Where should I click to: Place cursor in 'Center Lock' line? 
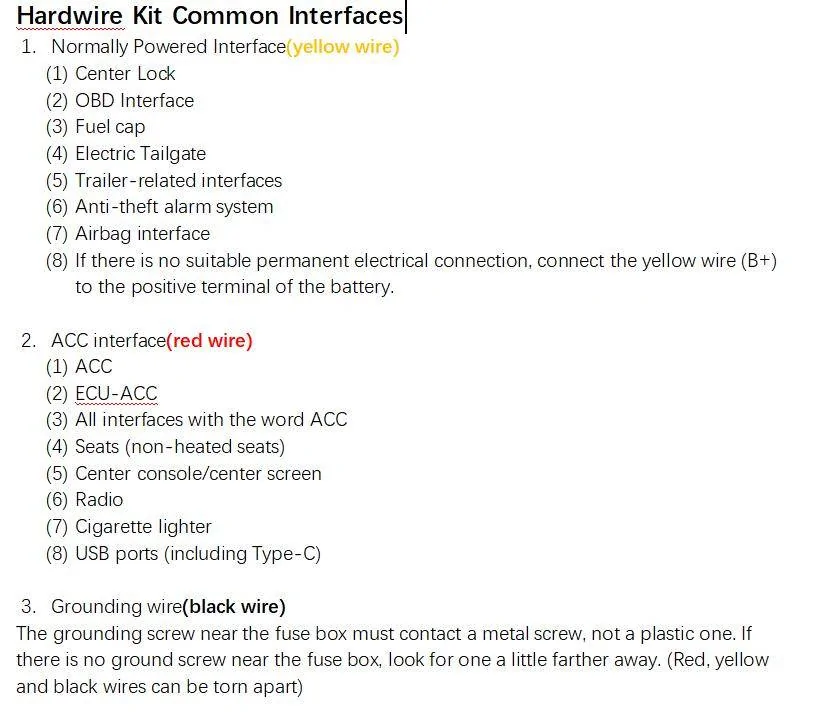pos(125,74)
